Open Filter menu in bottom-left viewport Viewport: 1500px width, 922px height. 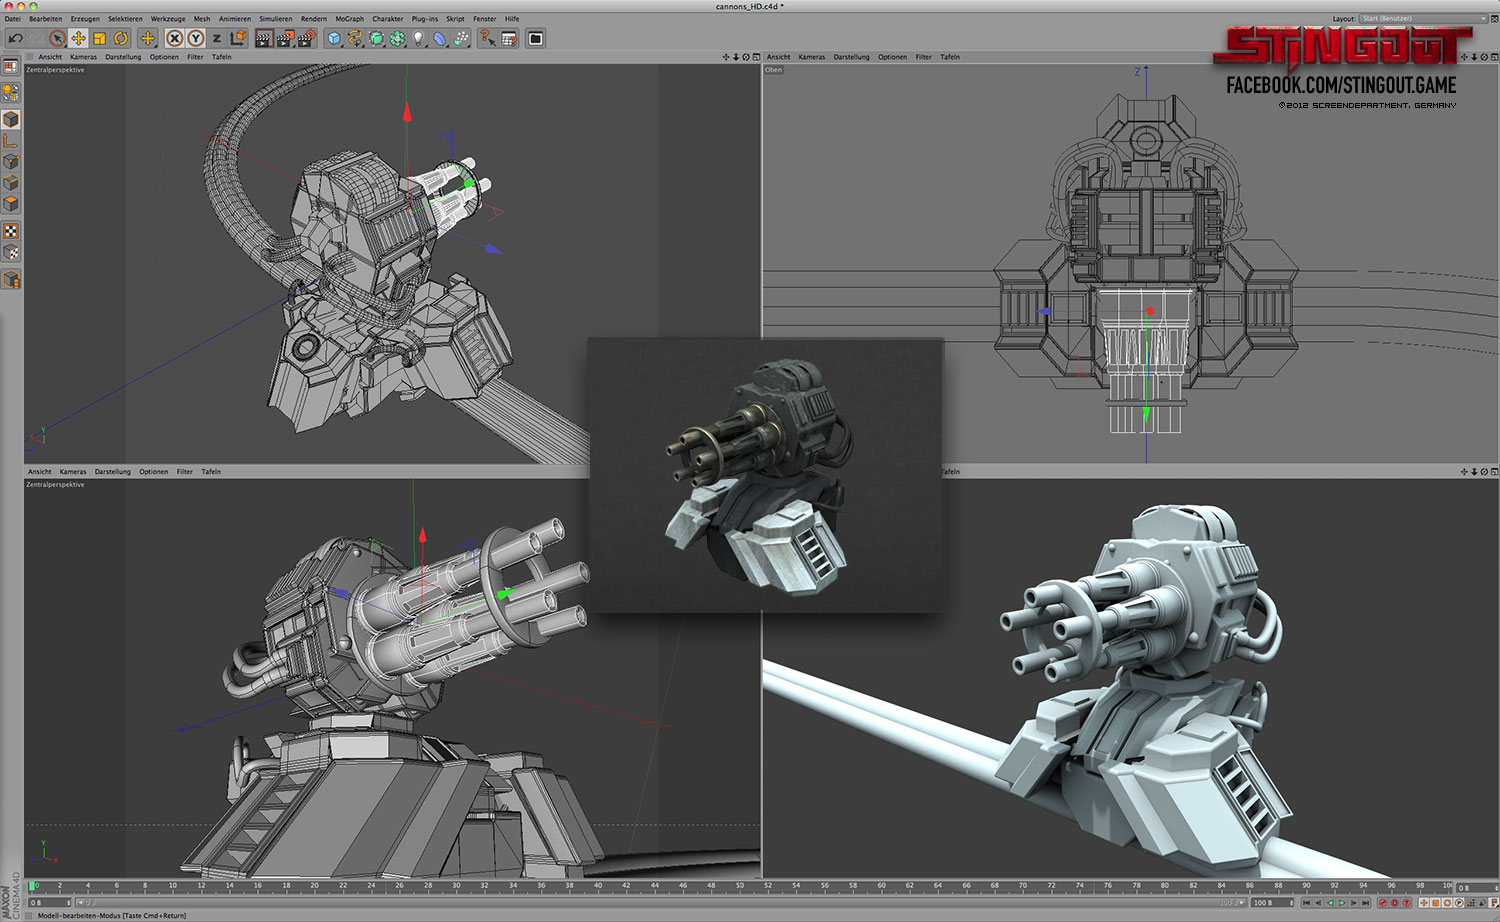[185, 472]
